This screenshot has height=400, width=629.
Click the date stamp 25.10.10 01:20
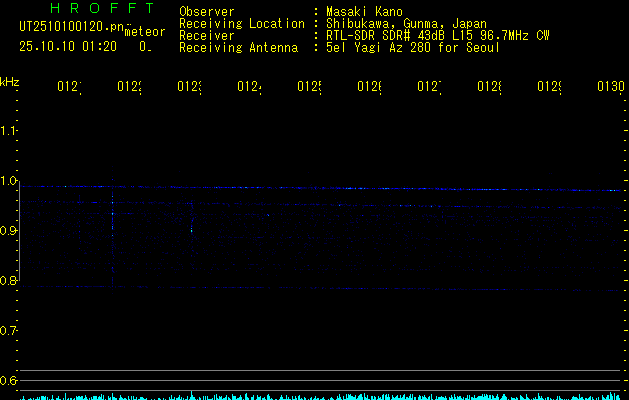(x=68, y=46)
